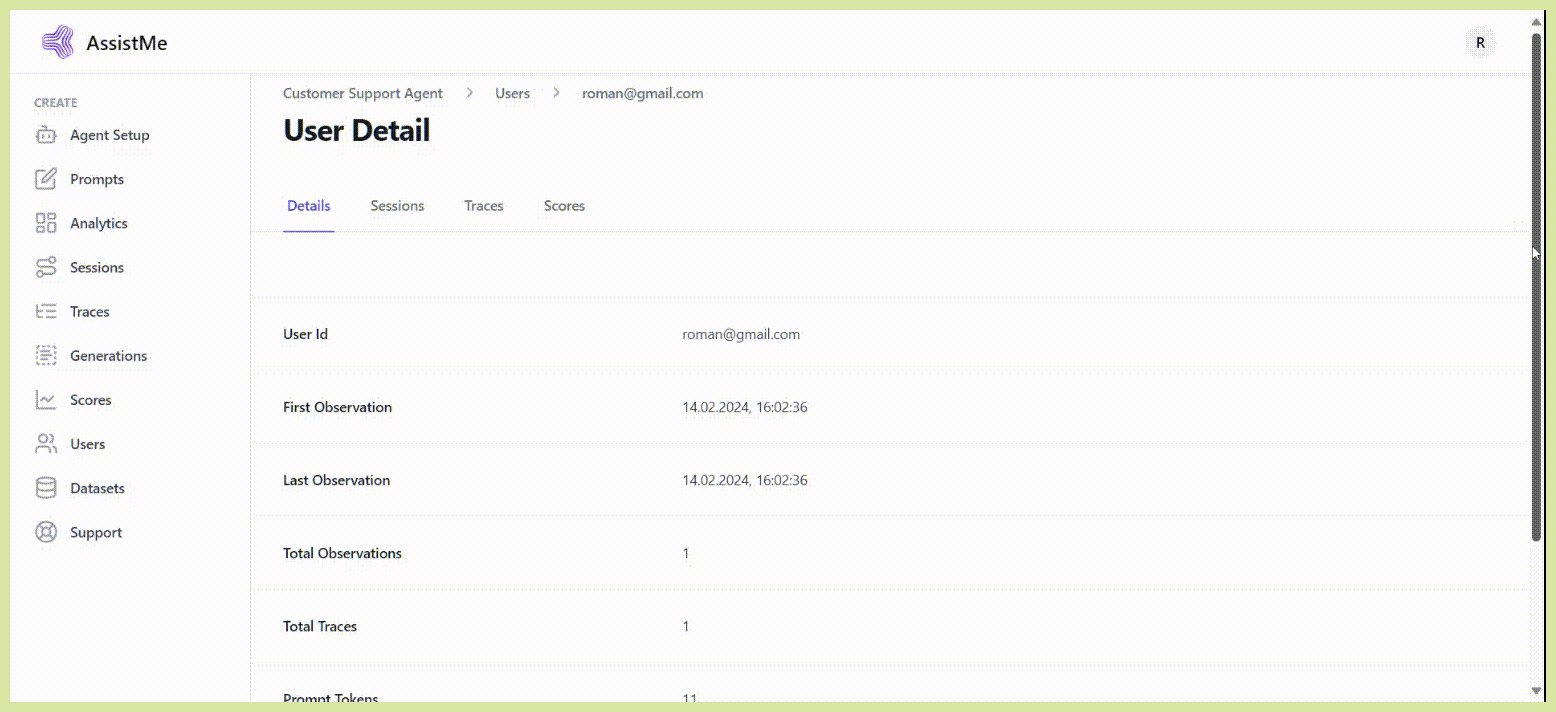Click the Customer Support Agent breadcrumb
Screen dimensions: 1556x712
363,93
